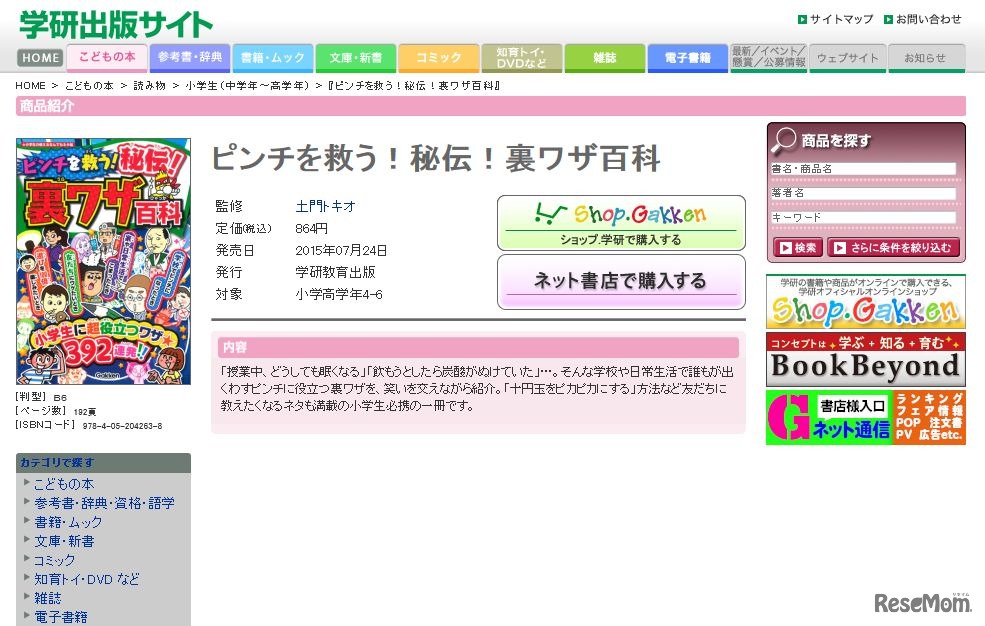Screen dimensions: 985x626
Task: Open the 電子書籍 navigation tab
Action: click(x=687, y=58)
